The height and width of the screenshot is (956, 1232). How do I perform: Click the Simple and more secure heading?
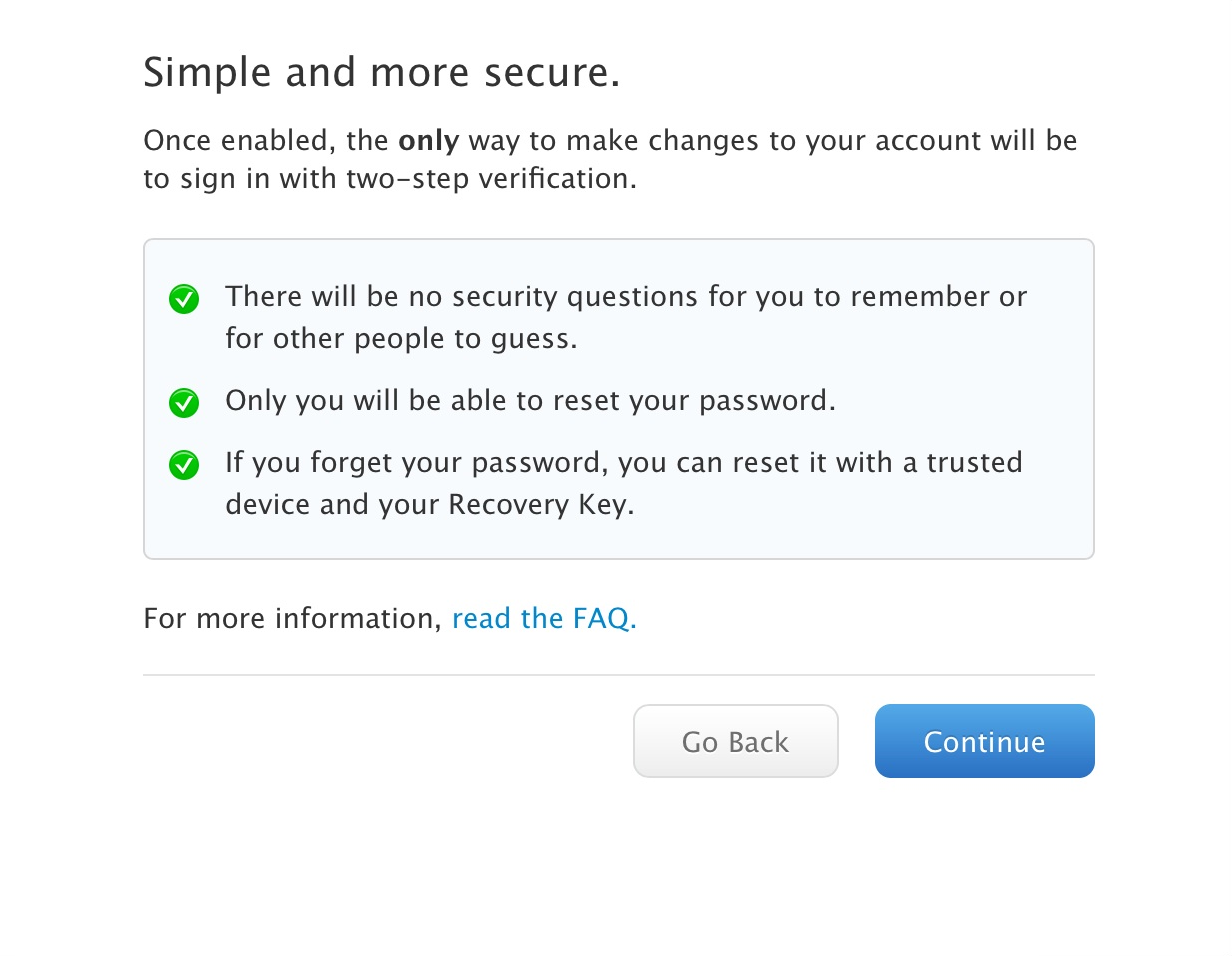pos(381,73)
